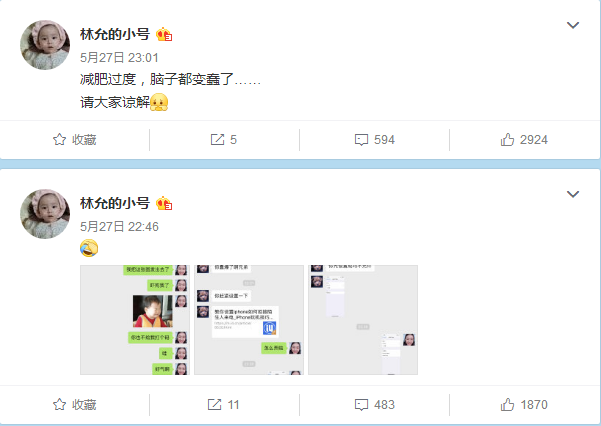Screen dimensions: 601x426
Task: Repost the second post showing 11 shares
Action: 223,405
